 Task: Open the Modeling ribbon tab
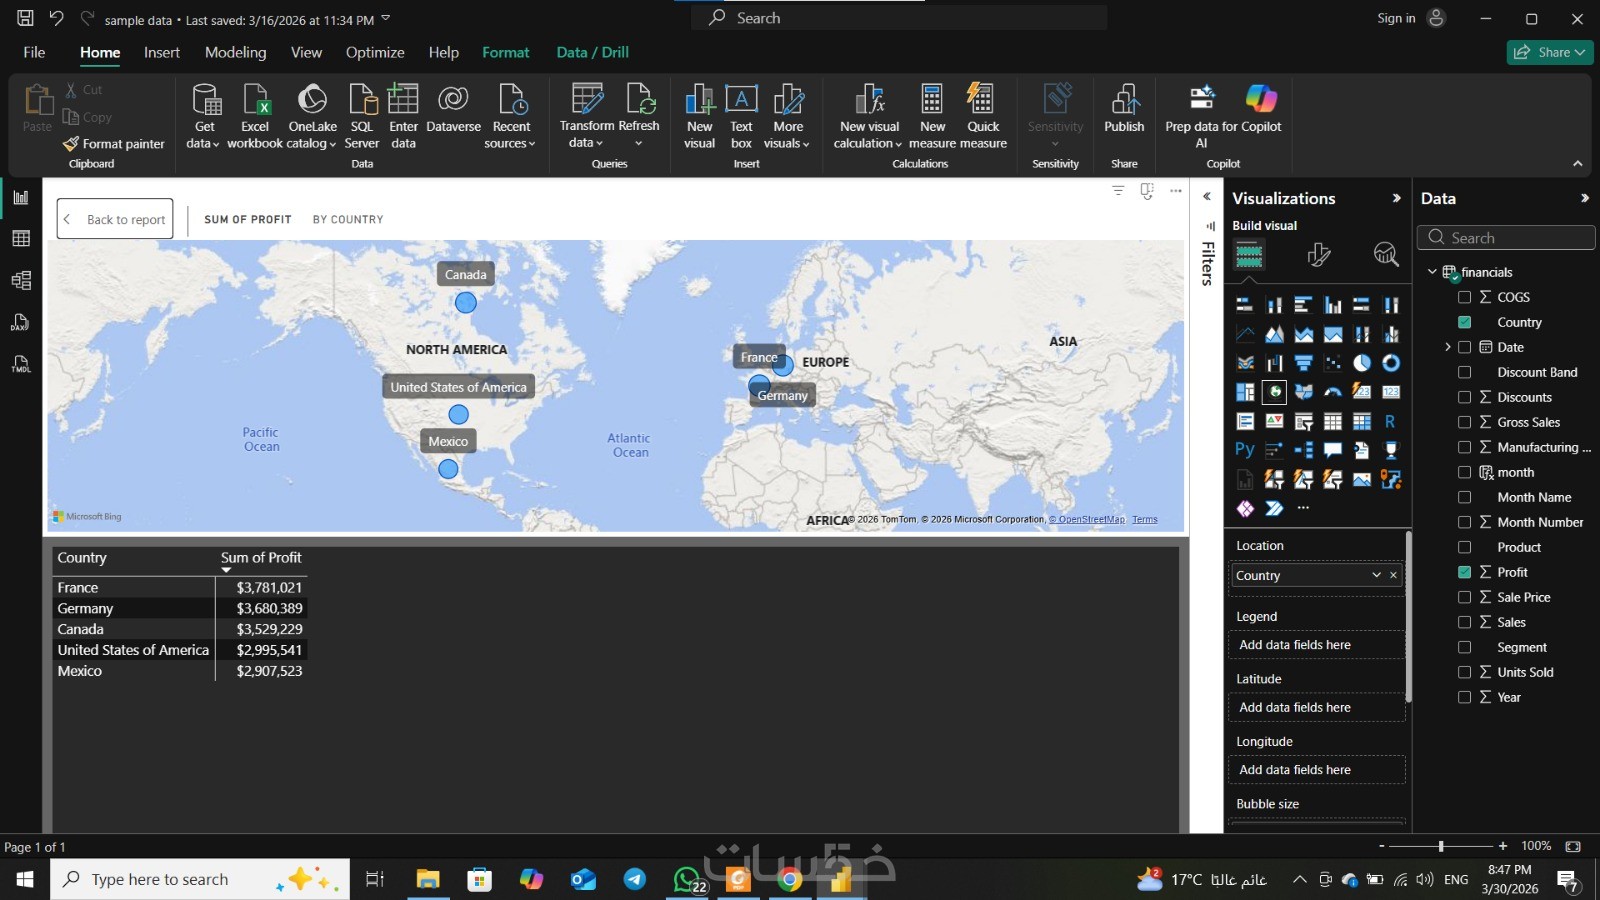[x=235, y=52]
